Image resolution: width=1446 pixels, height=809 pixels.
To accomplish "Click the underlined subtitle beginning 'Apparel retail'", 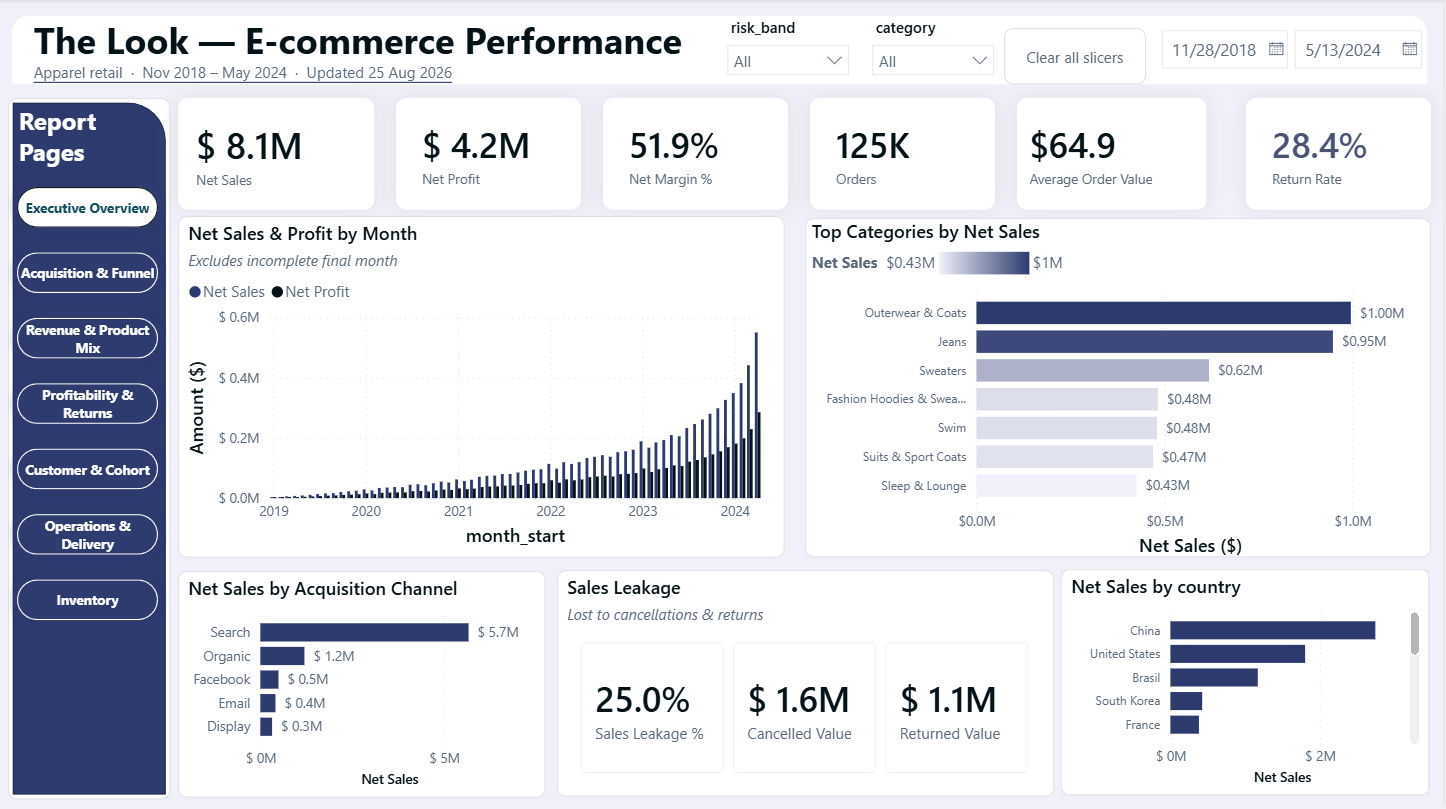I will click(x=243, y=73).
